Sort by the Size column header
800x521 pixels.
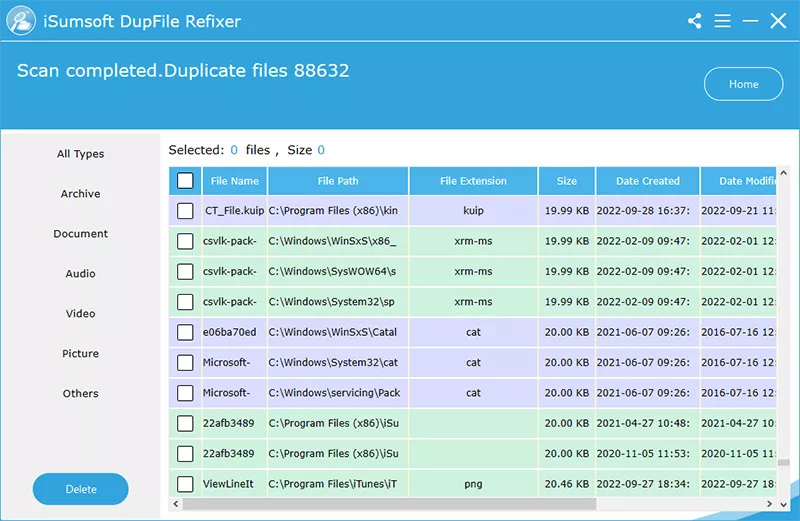click(567, 181)
